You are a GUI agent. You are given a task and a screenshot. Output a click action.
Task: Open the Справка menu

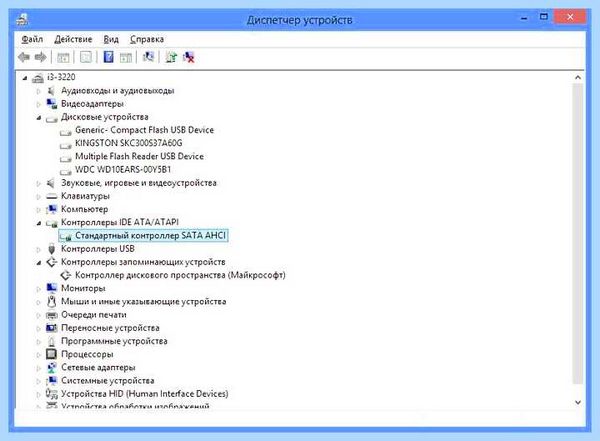[147, 39]
